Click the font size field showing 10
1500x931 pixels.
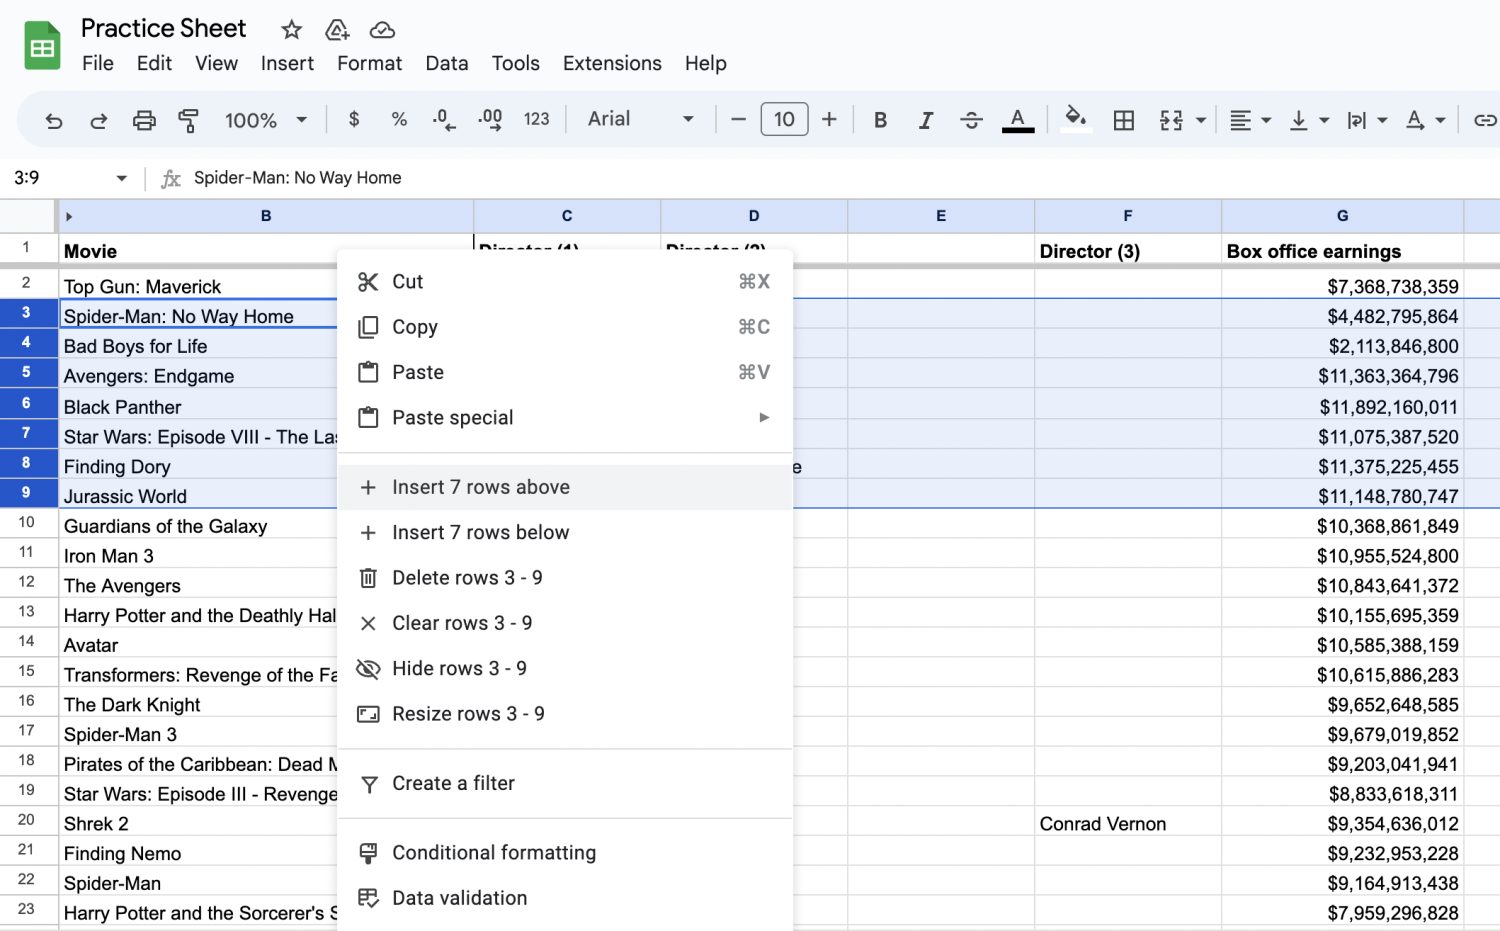(784, 119)
